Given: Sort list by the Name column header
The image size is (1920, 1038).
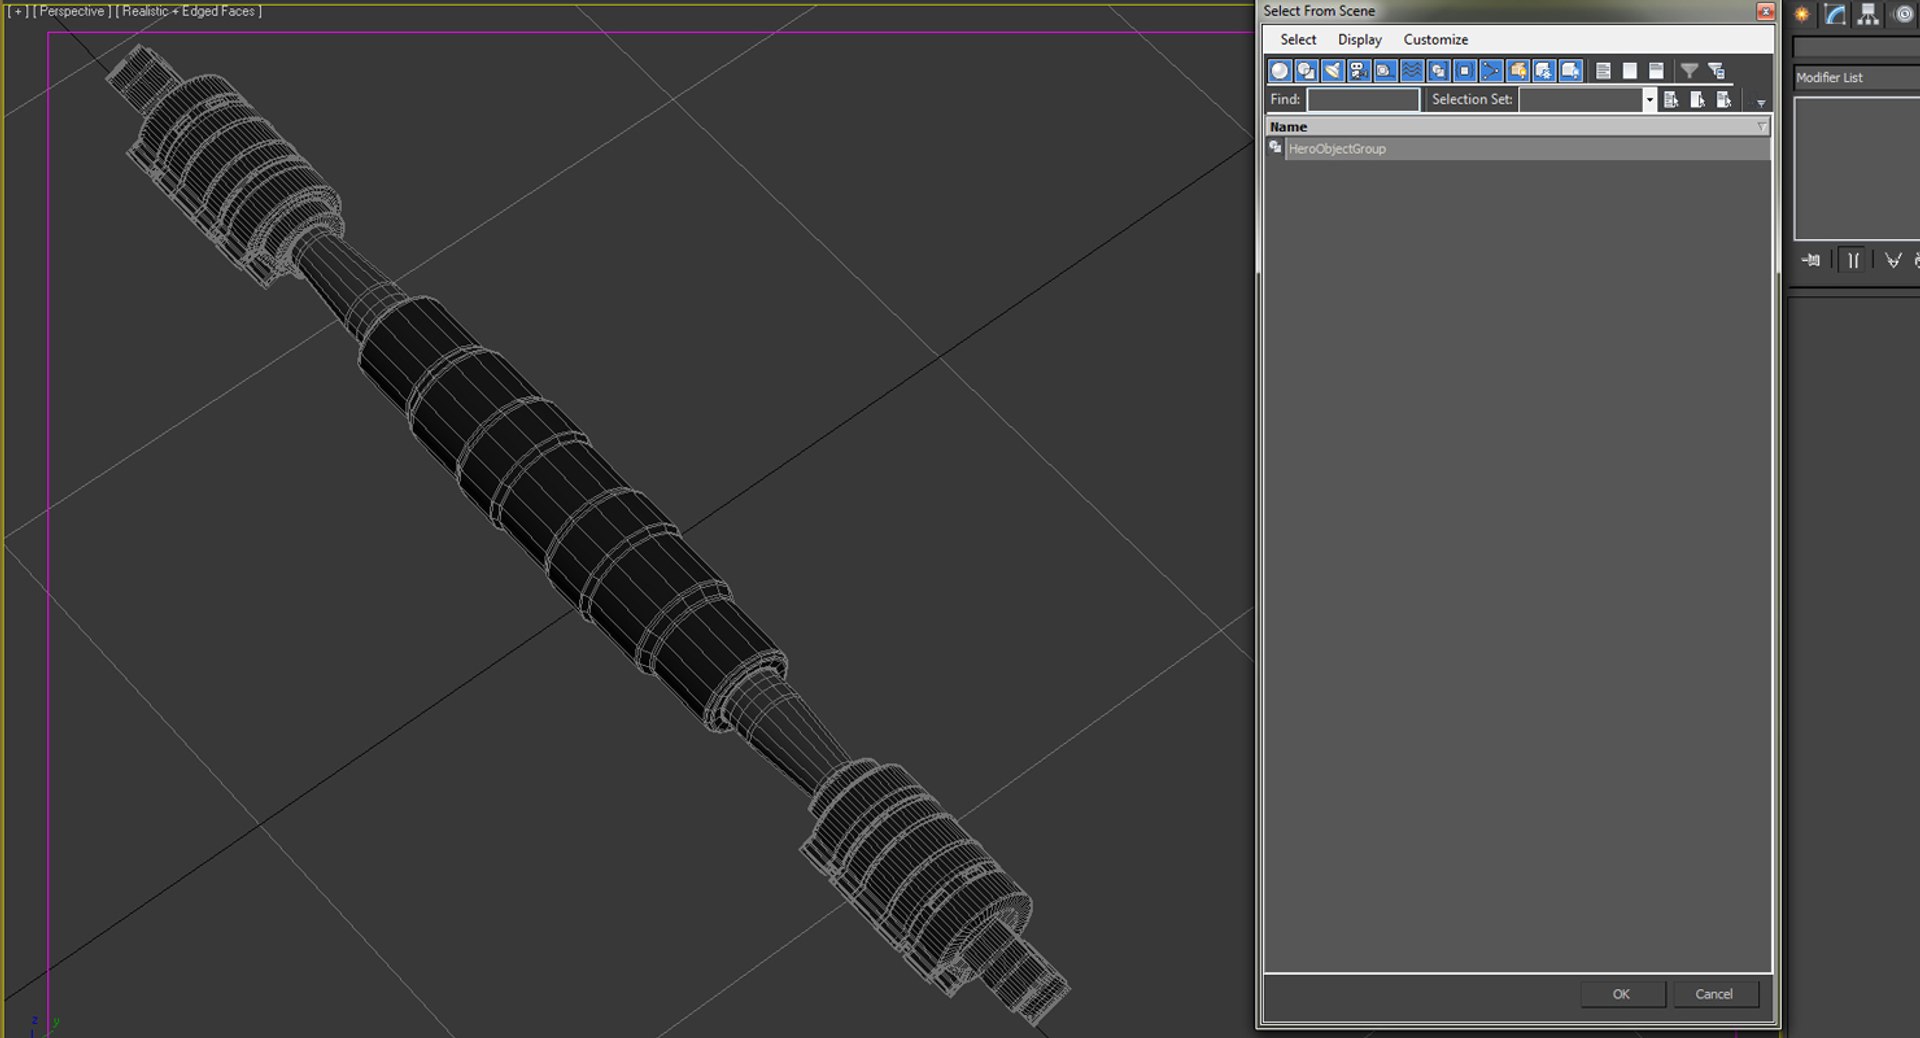Looking at the screenshot, I should point(1517,127).
